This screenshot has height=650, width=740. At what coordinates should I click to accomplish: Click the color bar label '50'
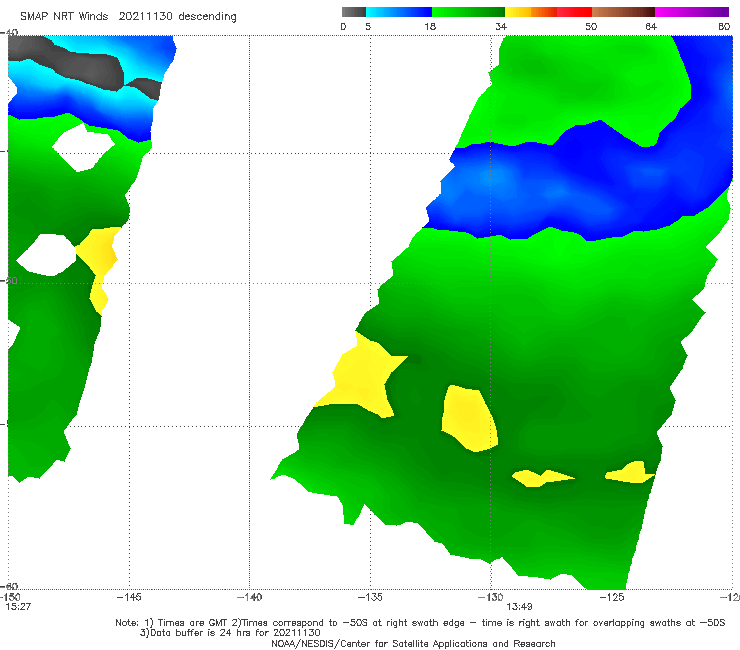pos(591,26)
